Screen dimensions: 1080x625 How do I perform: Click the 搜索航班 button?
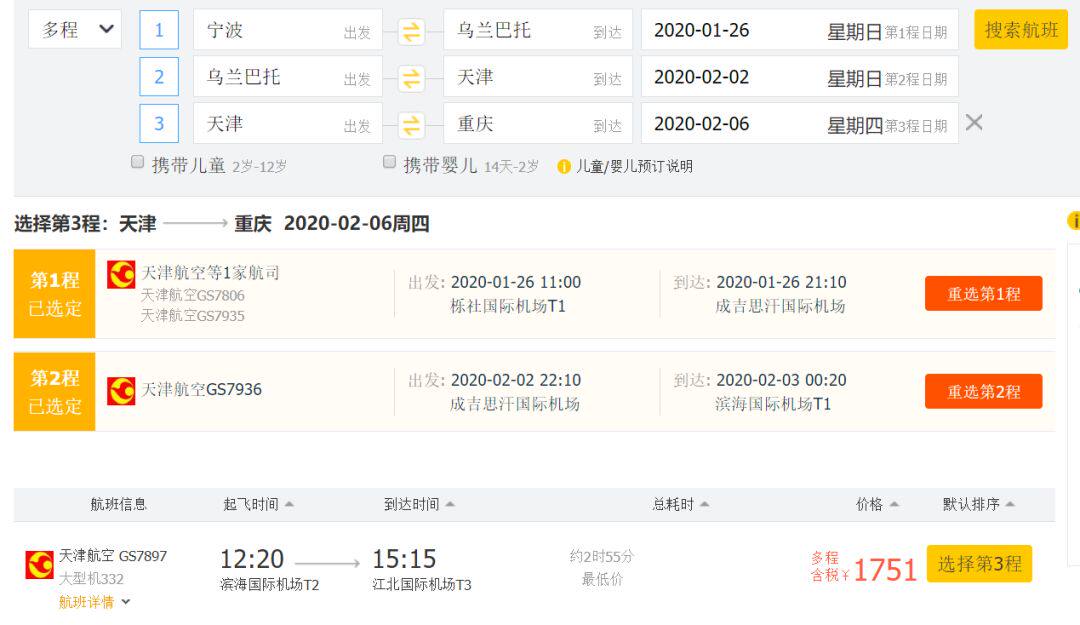pos(1021,30)
